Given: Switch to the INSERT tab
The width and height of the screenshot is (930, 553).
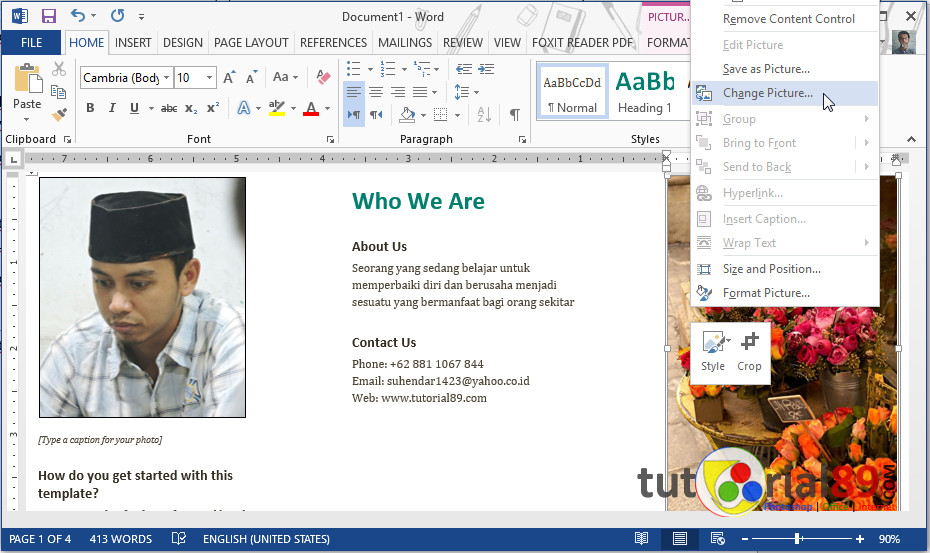Looking at the screenshot, I should click(133, 43).
